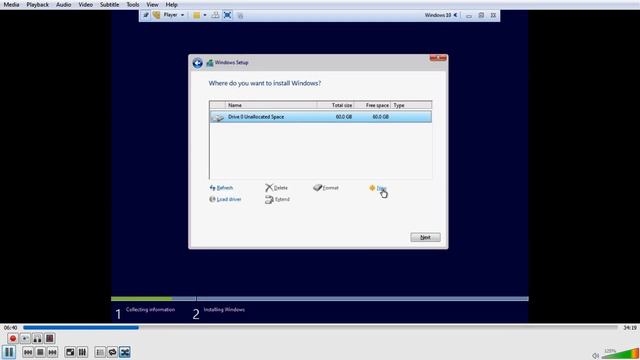Open the Media menu

pos(11,4)
